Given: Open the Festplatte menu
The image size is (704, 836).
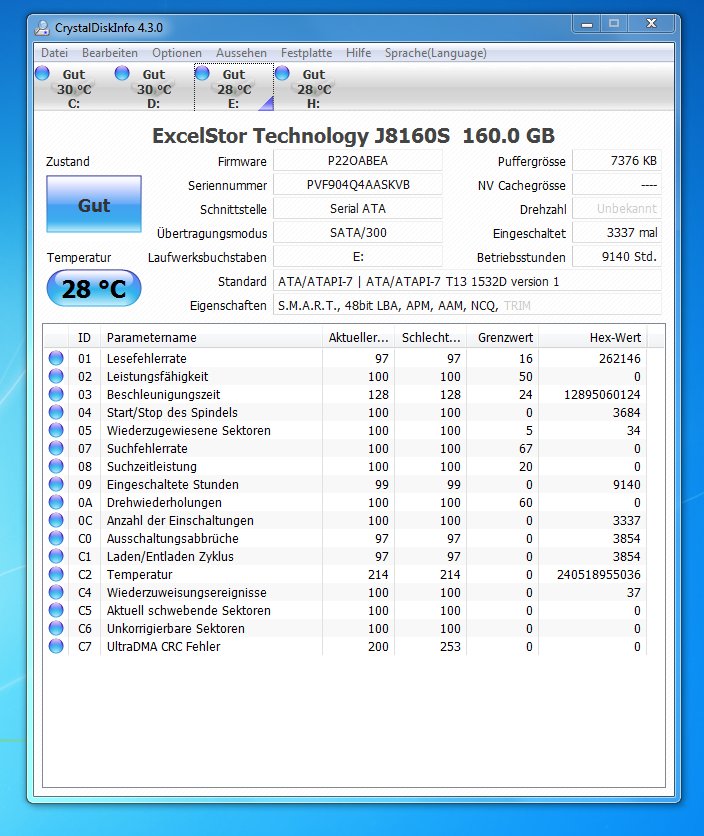Looking at the screenshot, I should 307,53.
